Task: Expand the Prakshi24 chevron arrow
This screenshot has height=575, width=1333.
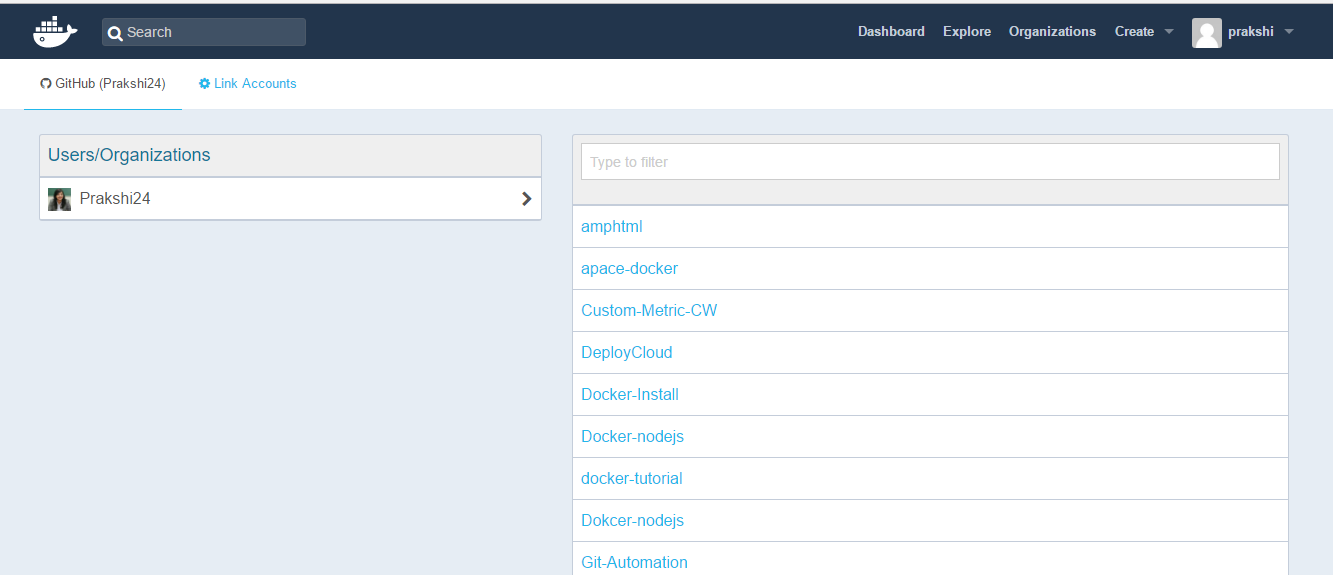Action: click(527, 199)
